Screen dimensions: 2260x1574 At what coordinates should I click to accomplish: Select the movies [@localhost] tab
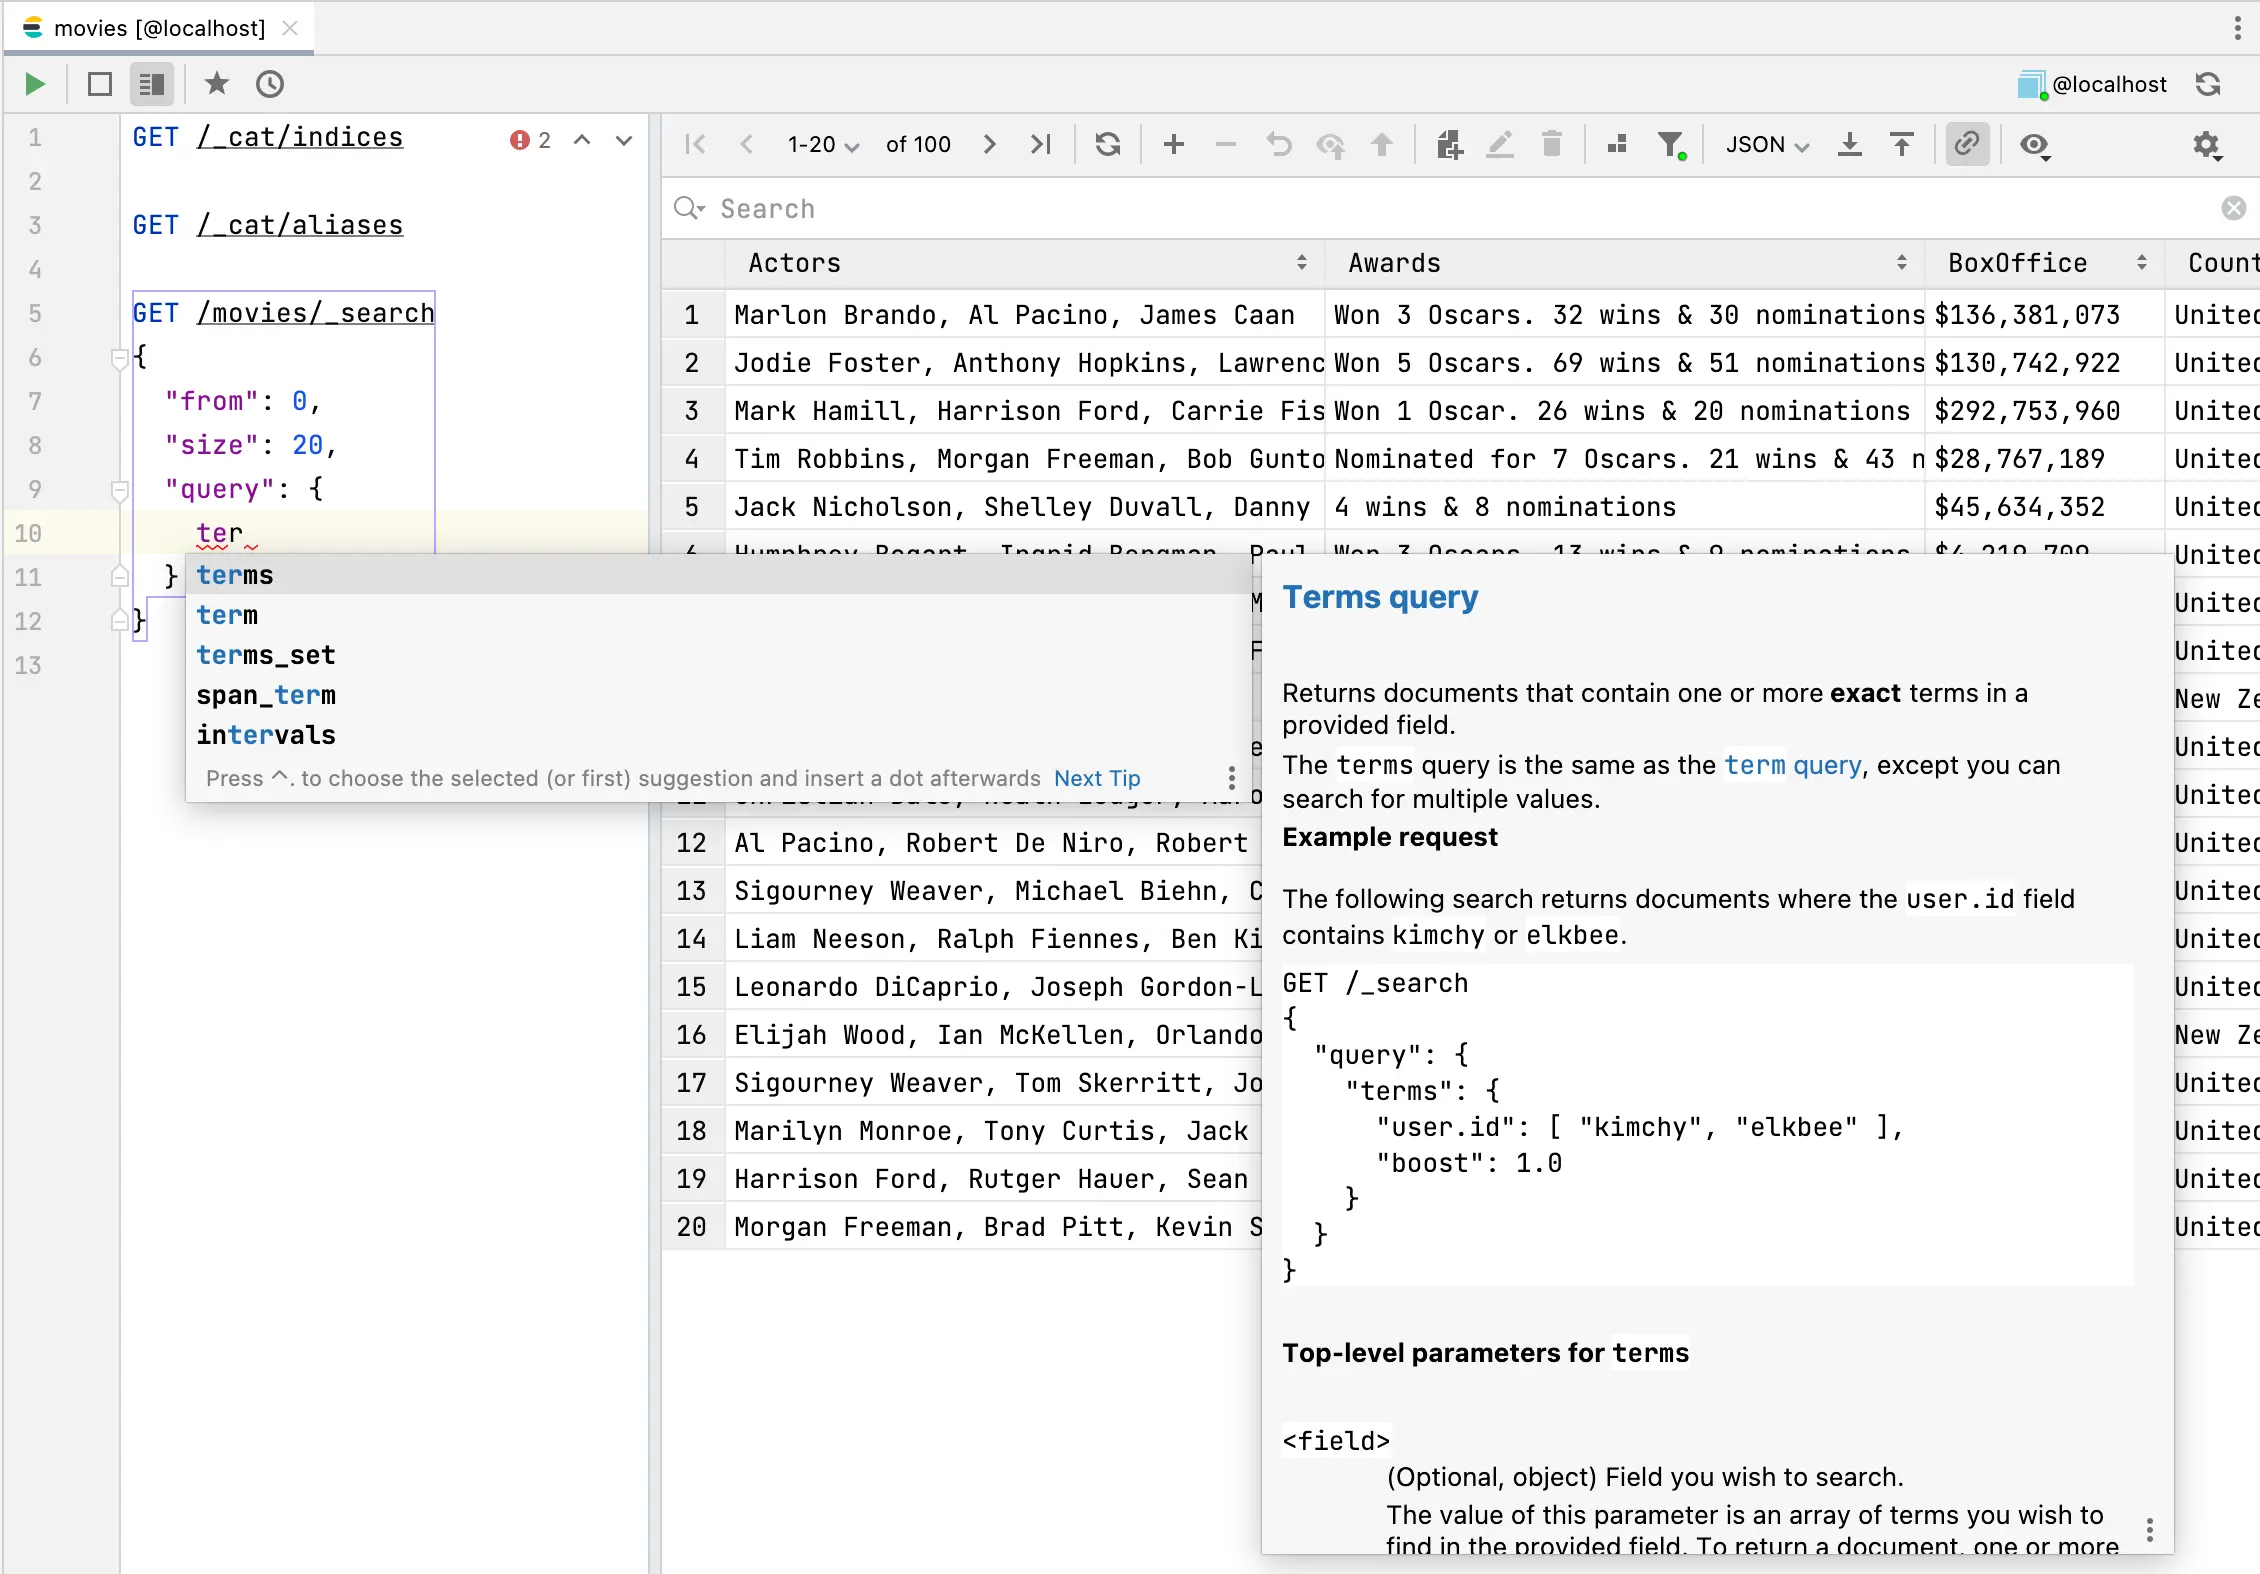[159, 28]
